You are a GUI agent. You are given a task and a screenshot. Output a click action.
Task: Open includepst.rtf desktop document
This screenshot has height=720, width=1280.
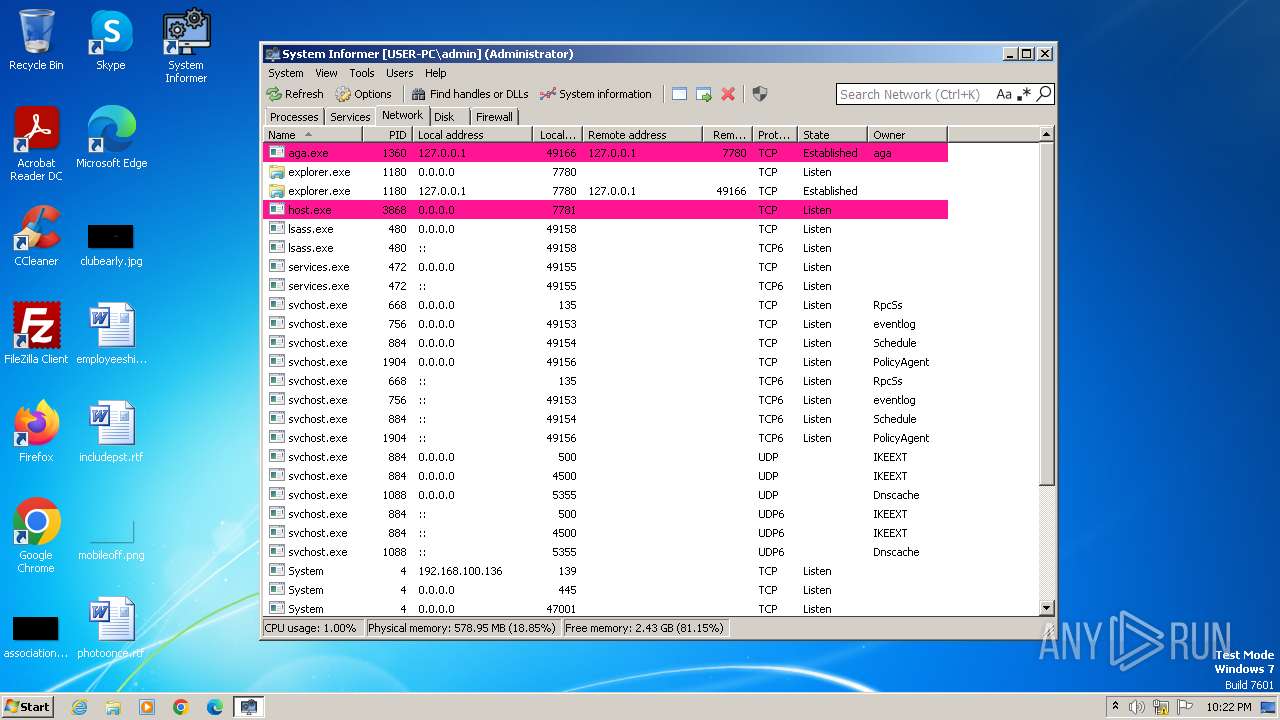(111, 432)
